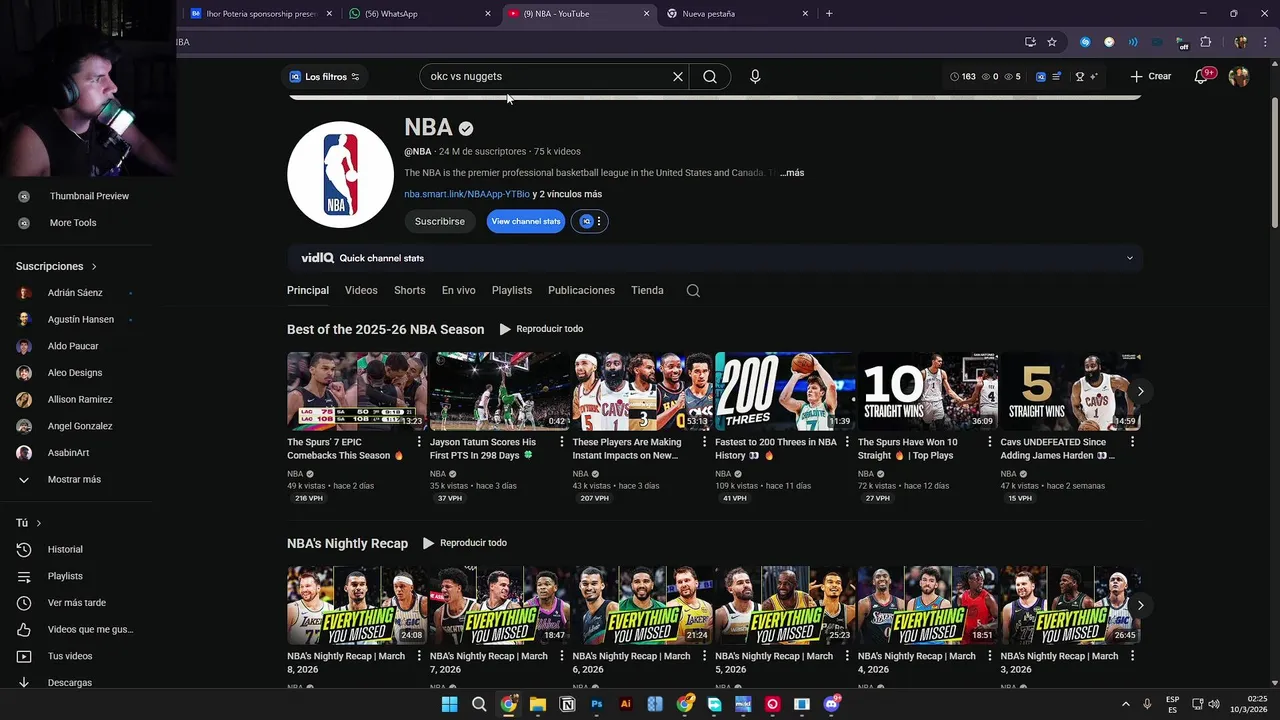Open File Explorer from the taskbar
The height and width of the screenshot is (720, 1280).
click(x=538, y=704)
